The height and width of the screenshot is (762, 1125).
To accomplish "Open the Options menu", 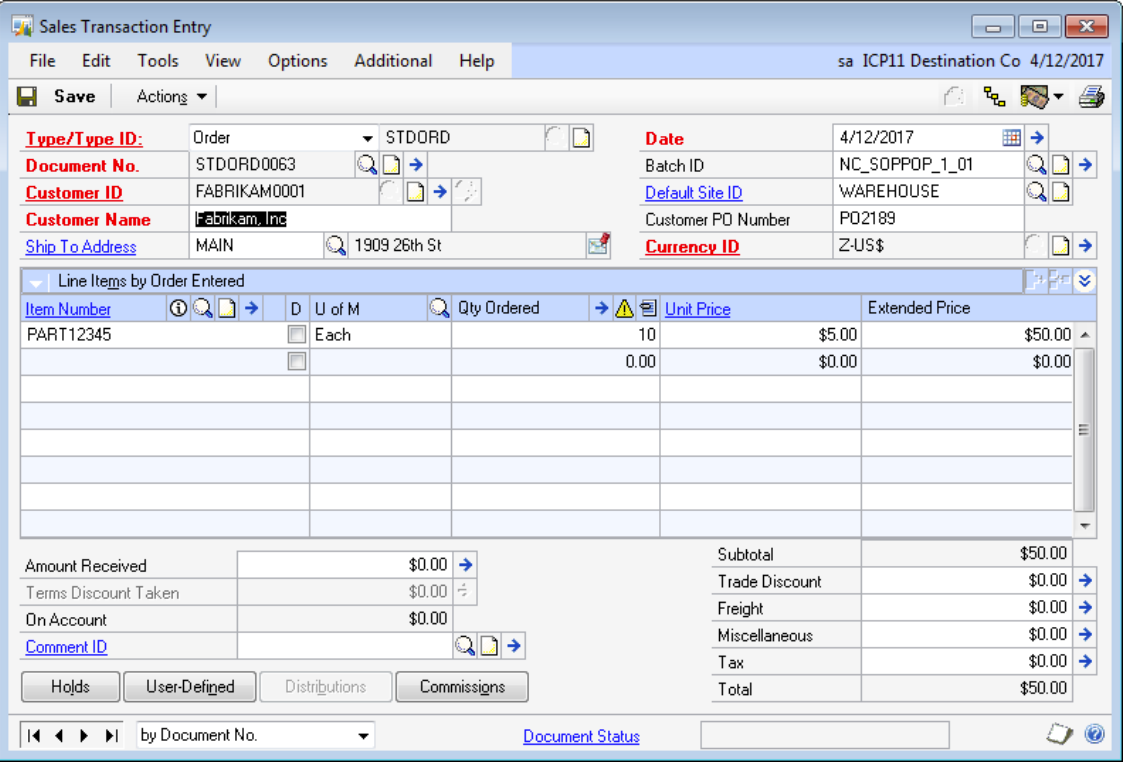I will tap(297, 61).
